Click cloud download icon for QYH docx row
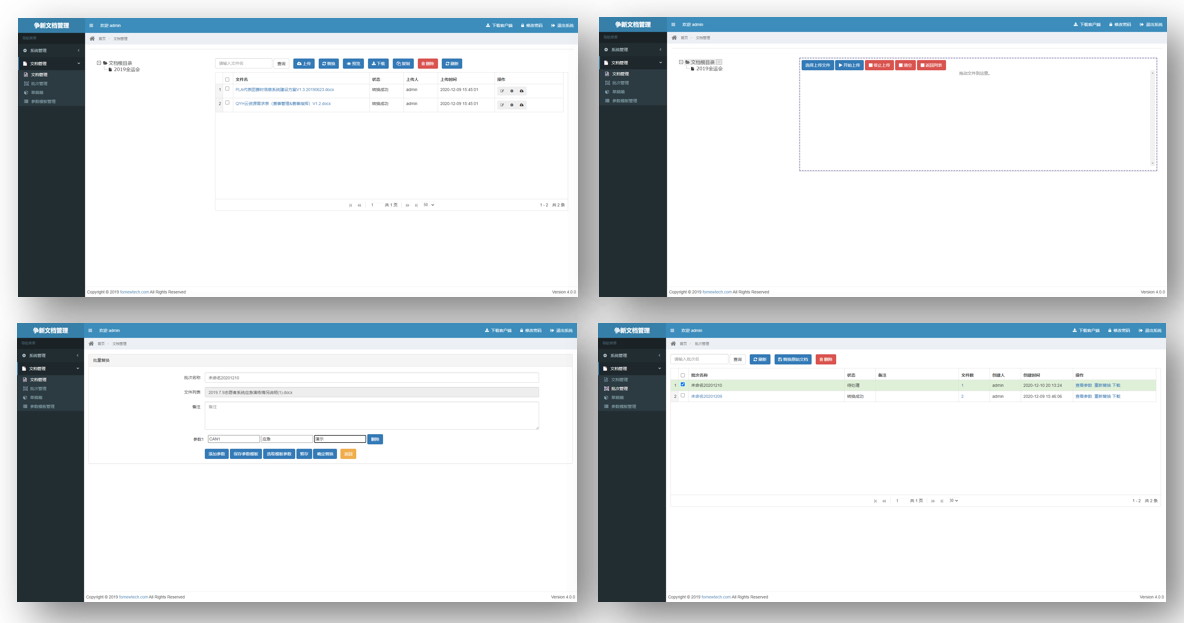The height and width of the screenshot is (623, 1184). pos(521,103)
